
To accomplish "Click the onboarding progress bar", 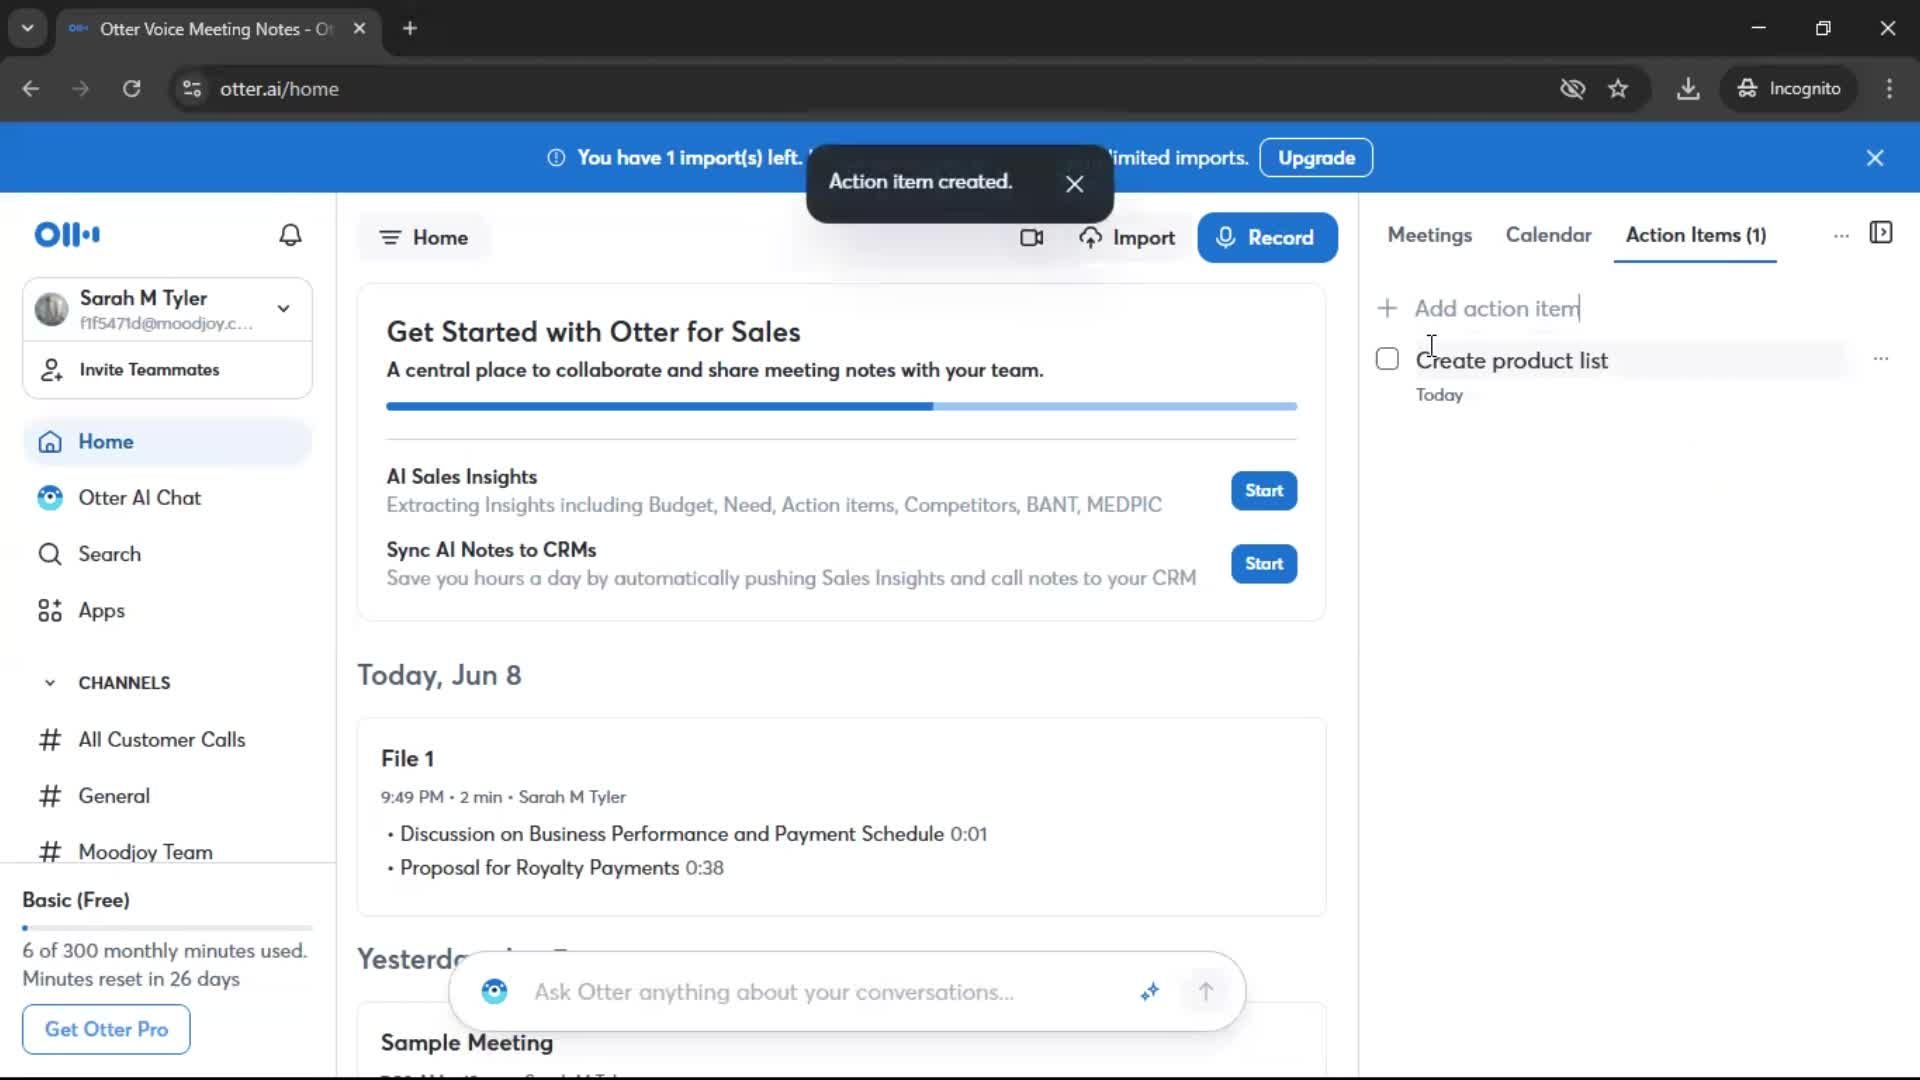I will point(842,407).
